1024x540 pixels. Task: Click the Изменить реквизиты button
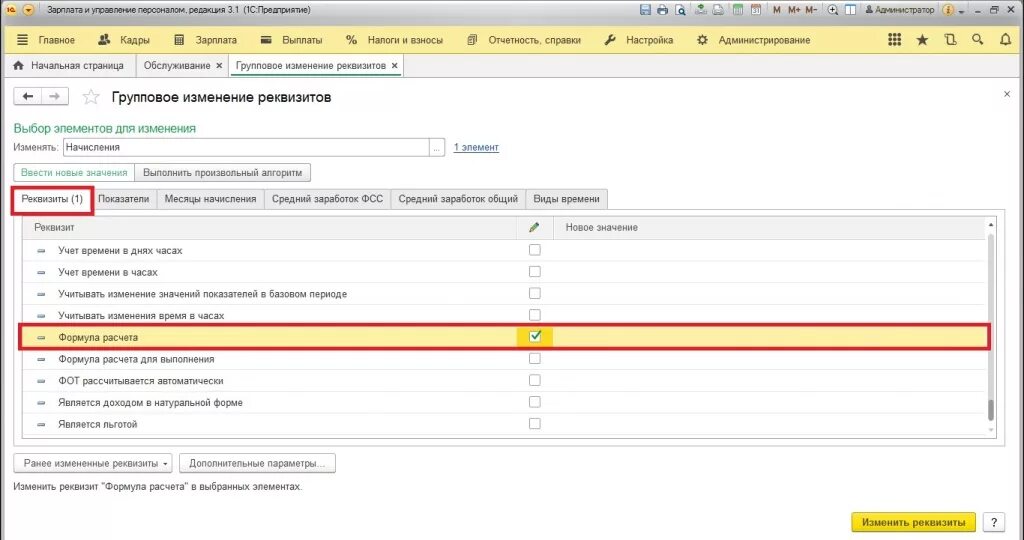(913, 522)
